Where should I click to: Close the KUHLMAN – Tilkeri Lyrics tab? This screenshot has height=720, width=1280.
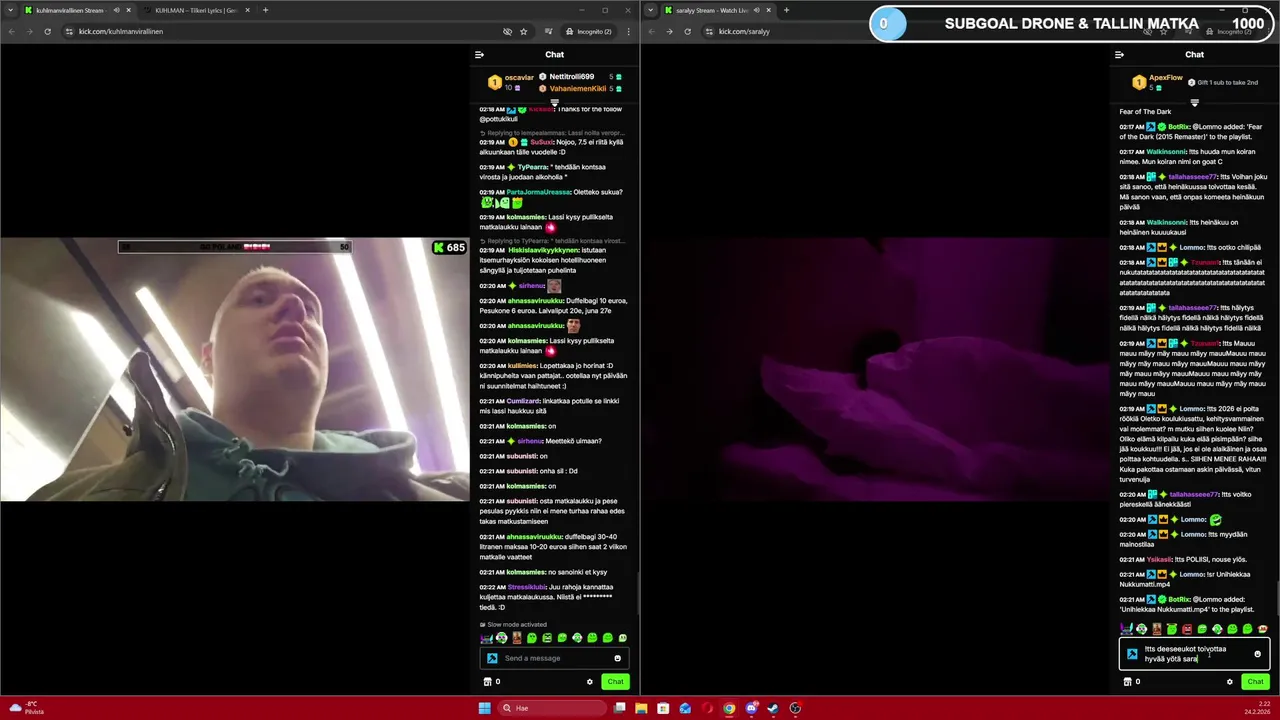(x=247, y=10)
